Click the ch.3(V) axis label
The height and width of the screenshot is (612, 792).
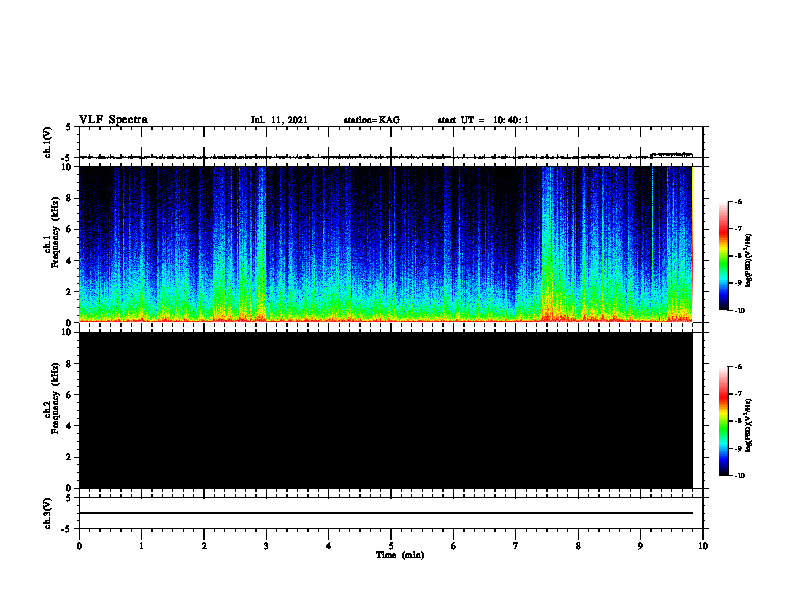[47, 513]
